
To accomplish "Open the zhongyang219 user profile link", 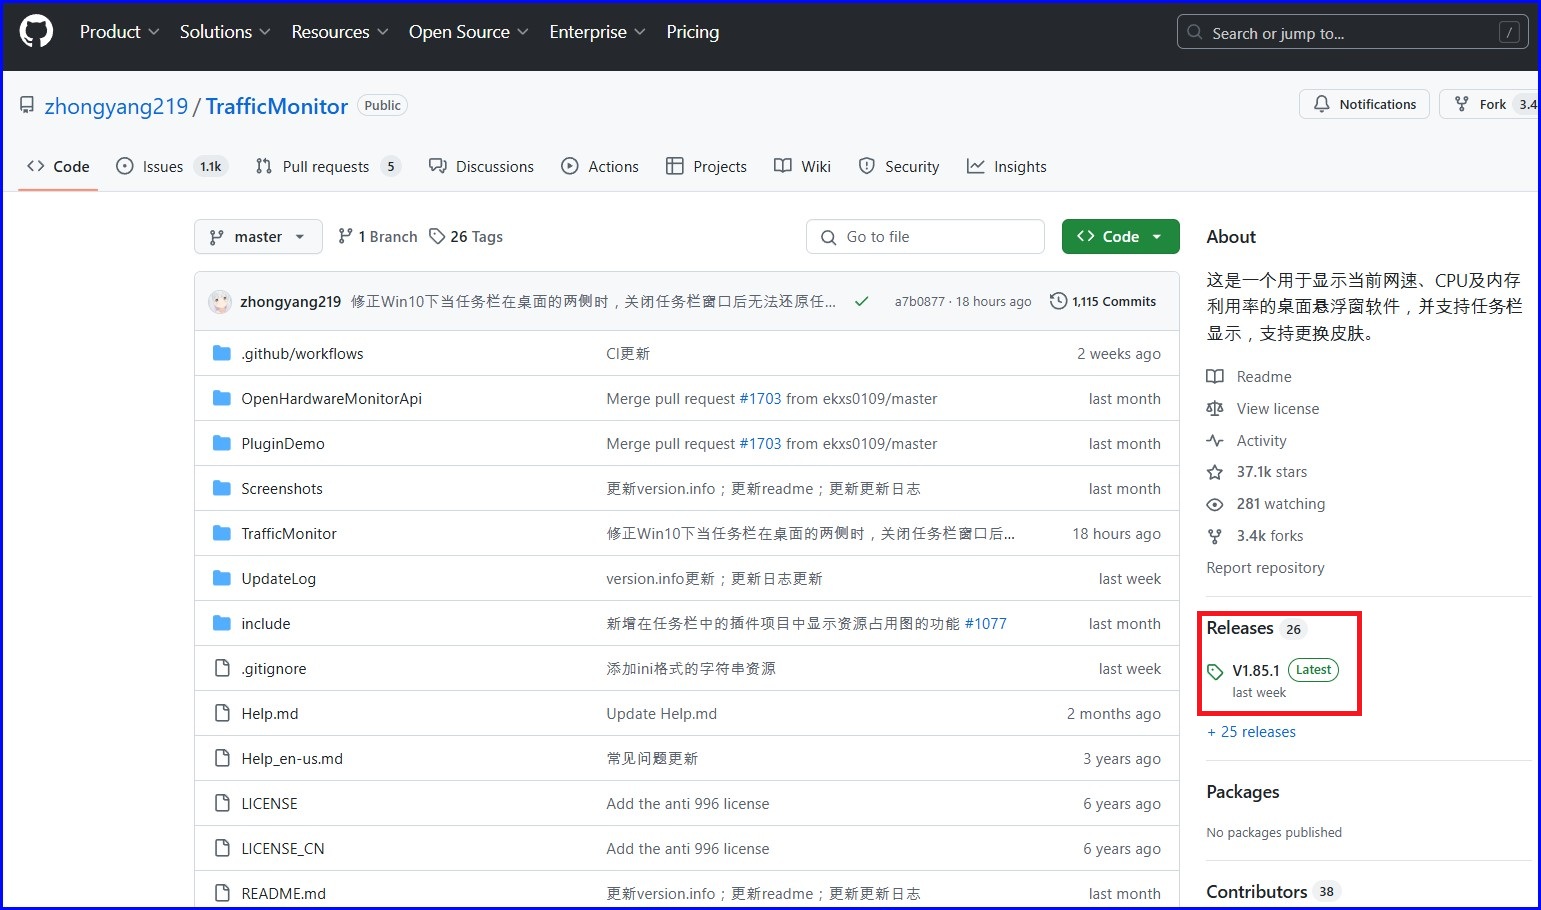I will pos(116,106).
